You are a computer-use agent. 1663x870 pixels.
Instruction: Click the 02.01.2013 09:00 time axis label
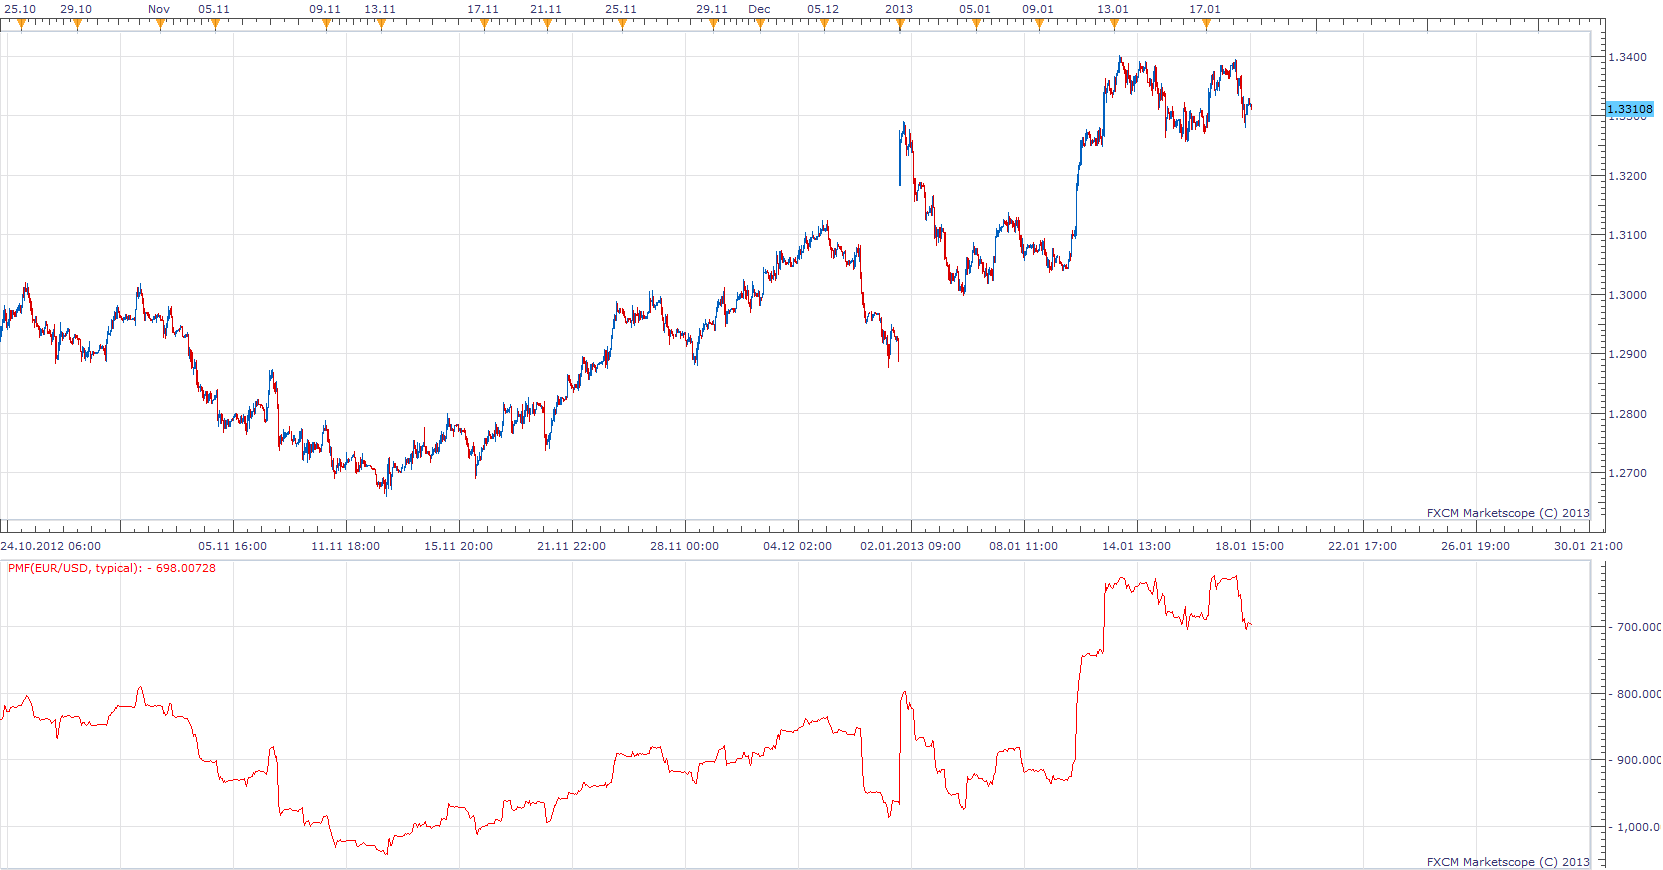[910, 546]
